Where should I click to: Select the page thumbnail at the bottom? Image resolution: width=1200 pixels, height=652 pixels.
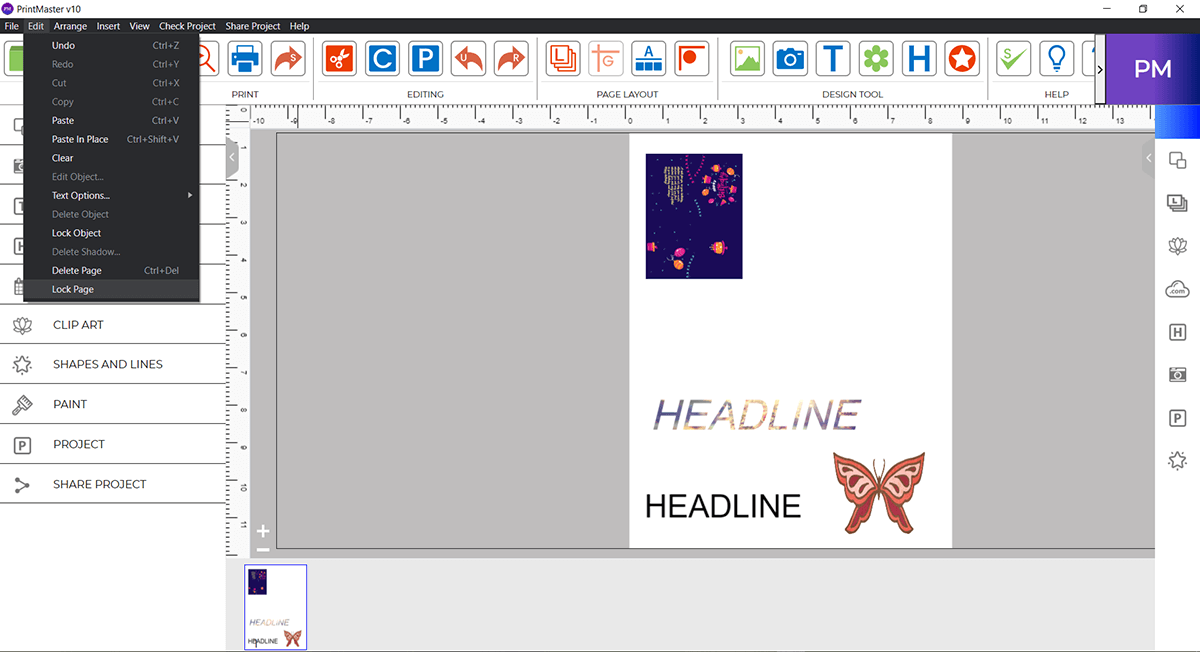(x=275, y=607)
